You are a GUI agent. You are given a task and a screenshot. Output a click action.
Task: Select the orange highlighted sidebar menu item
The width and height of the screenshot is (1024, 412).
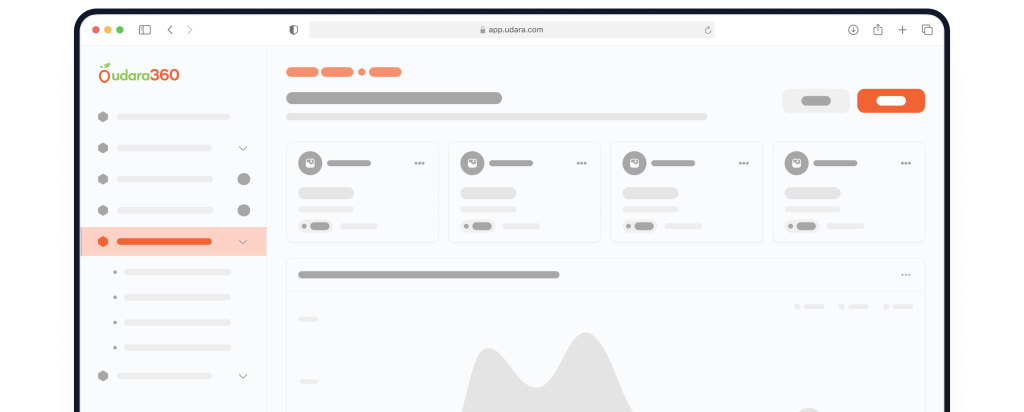click(173, 242)
